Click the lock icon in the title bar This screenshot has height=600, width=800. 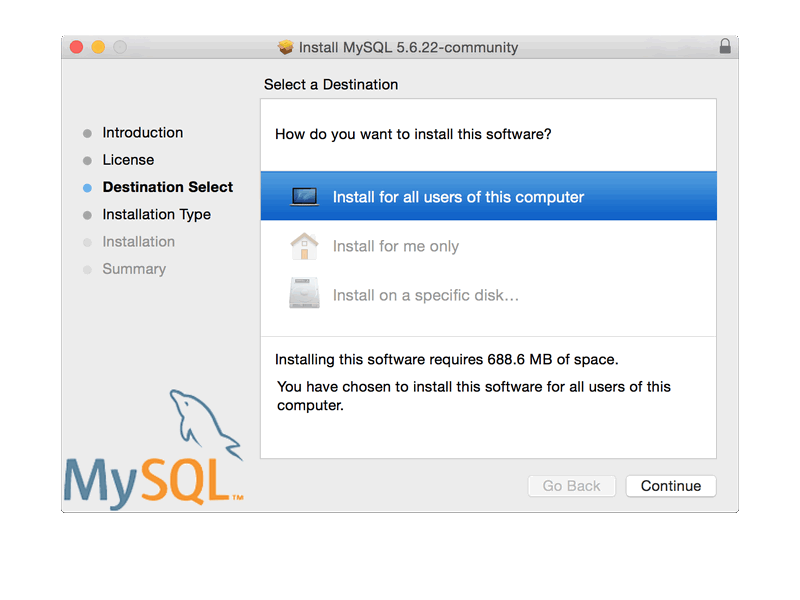(x=725, y=46)
